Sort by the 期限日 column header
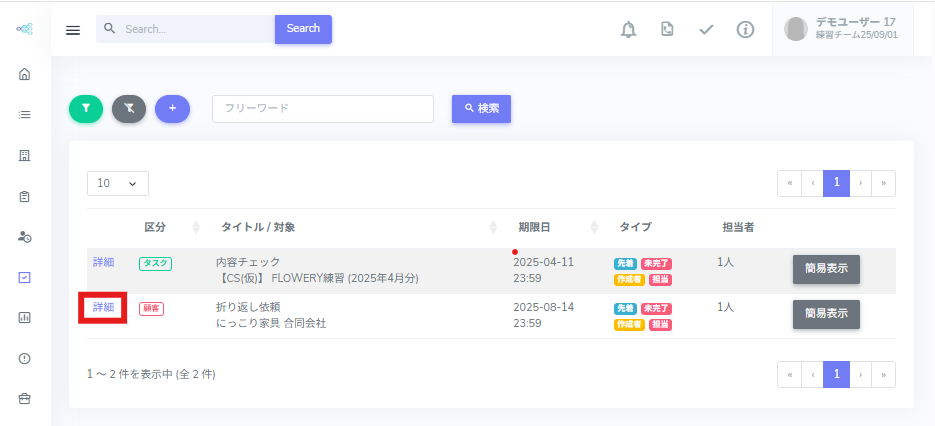The width and height of the screenshot is (935, 426). coord(534,227)
